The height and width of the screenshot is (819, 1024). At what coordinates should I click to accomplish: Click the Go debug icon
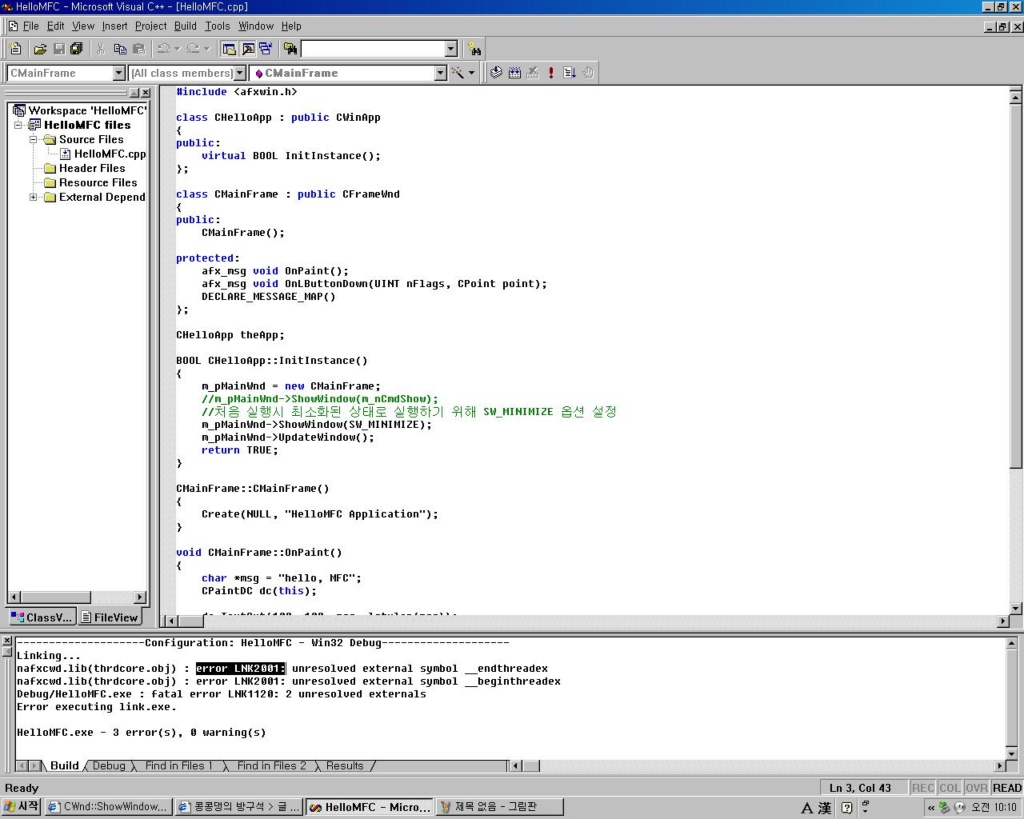[x=569, y=72]
